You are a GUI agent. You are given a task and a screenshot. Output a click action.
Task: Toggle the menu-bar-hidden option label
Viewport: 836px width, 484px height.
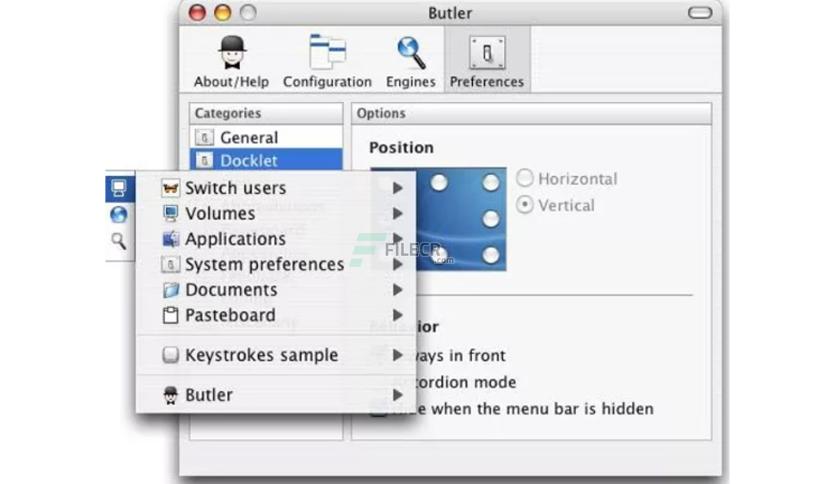[522, 409]
